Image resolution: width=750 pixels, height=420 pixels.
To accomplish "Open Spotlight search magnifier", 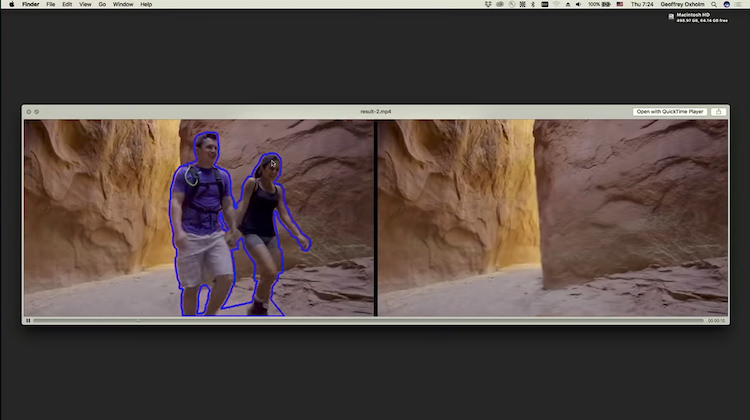I will pyautogui.click(x=714, y=4).
